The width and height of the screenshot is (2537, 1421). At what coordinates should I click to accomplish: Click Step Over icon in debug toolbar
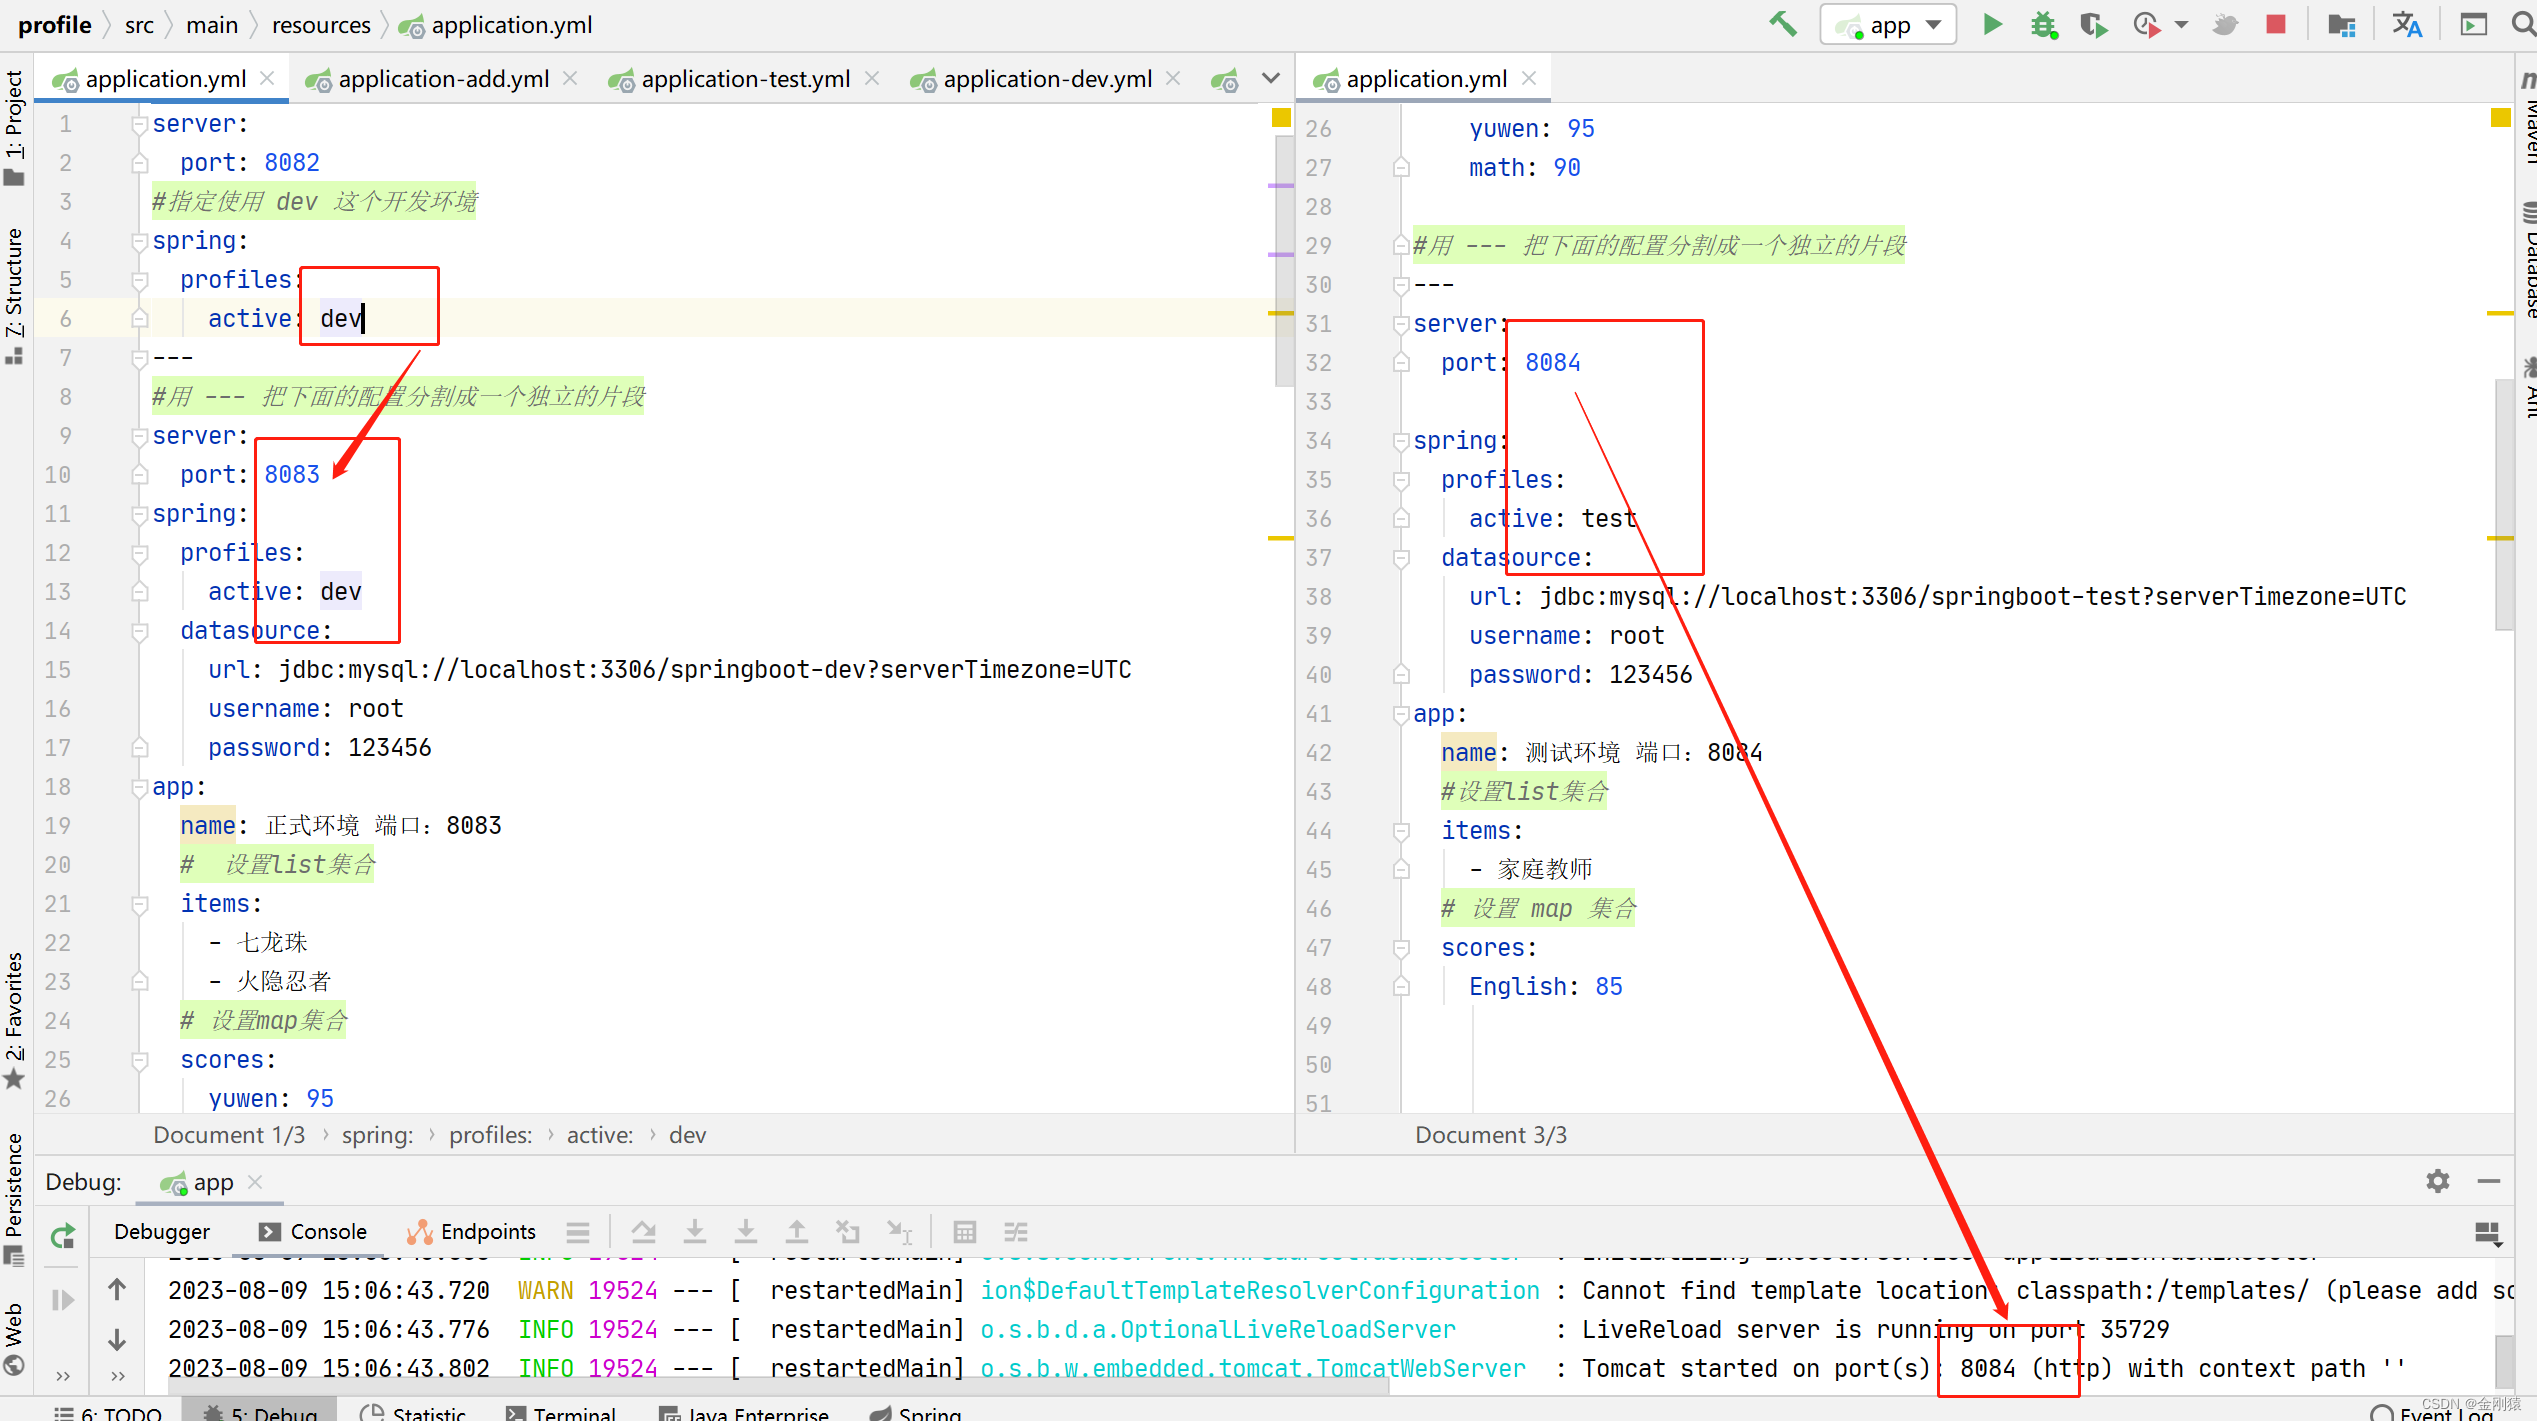pos(644,1232)
